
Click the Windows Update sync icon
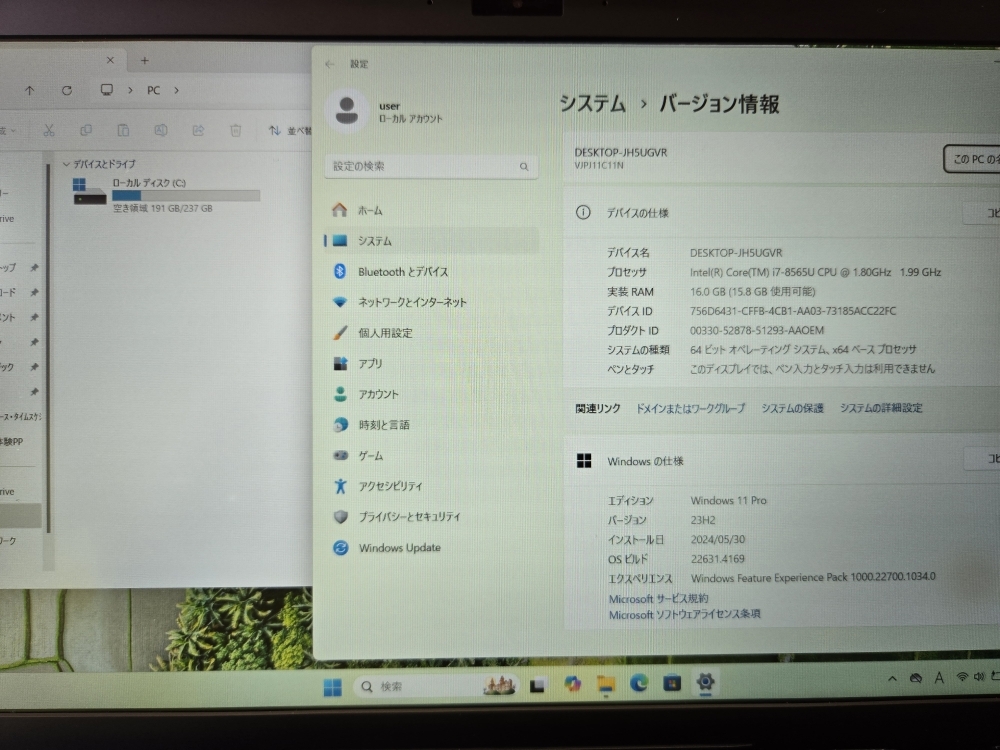341,548
